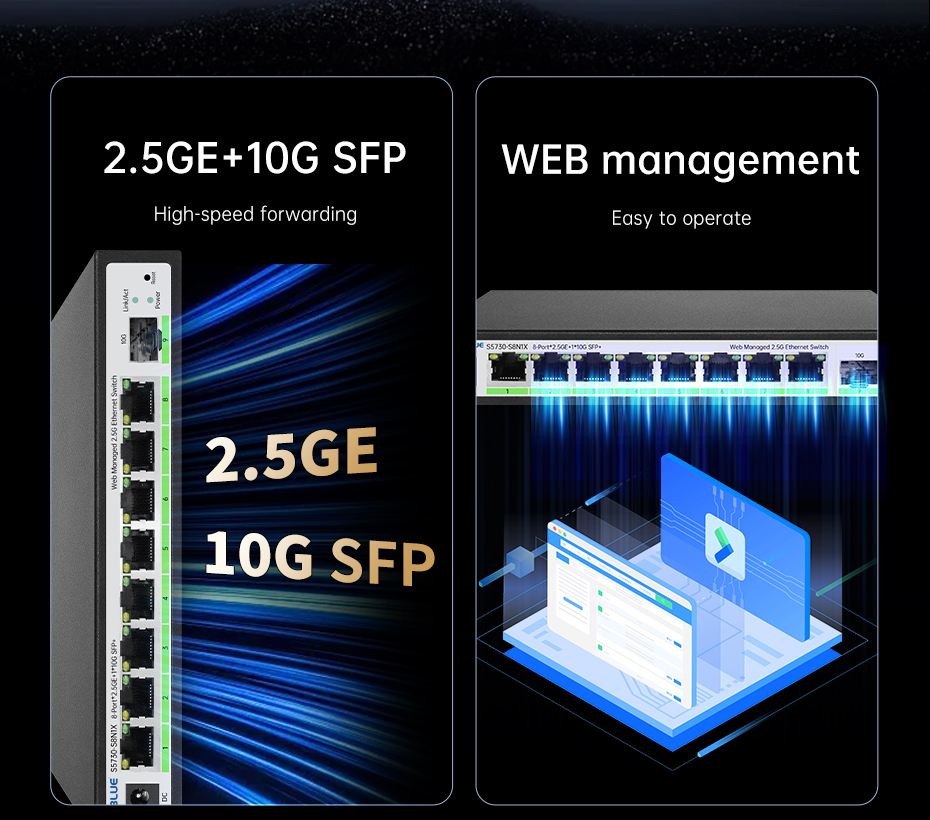Click the Reset pinhole on vertical switch
This screenshot has width=930, height=820.
pyautogui.click(x=146, y=277)
